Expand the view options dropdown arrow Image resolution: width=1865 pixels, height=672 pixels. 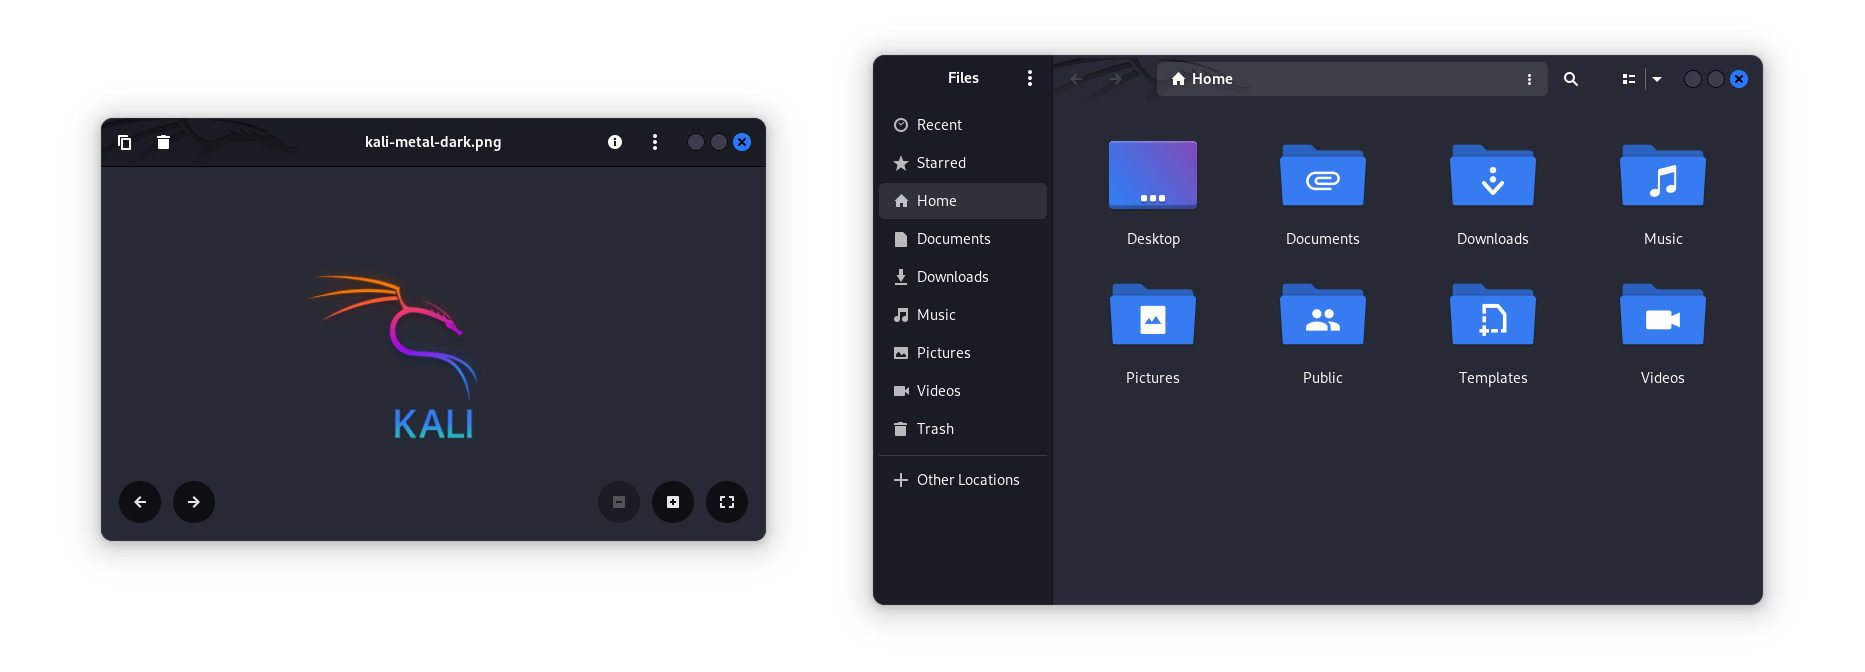[1657, 79]
